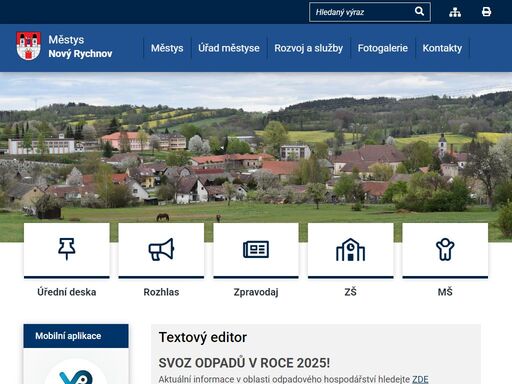The height and width of the screenshot is (384, 512).
Task: Follow the ZDE link about waste info
Action: tap(420, 379)
